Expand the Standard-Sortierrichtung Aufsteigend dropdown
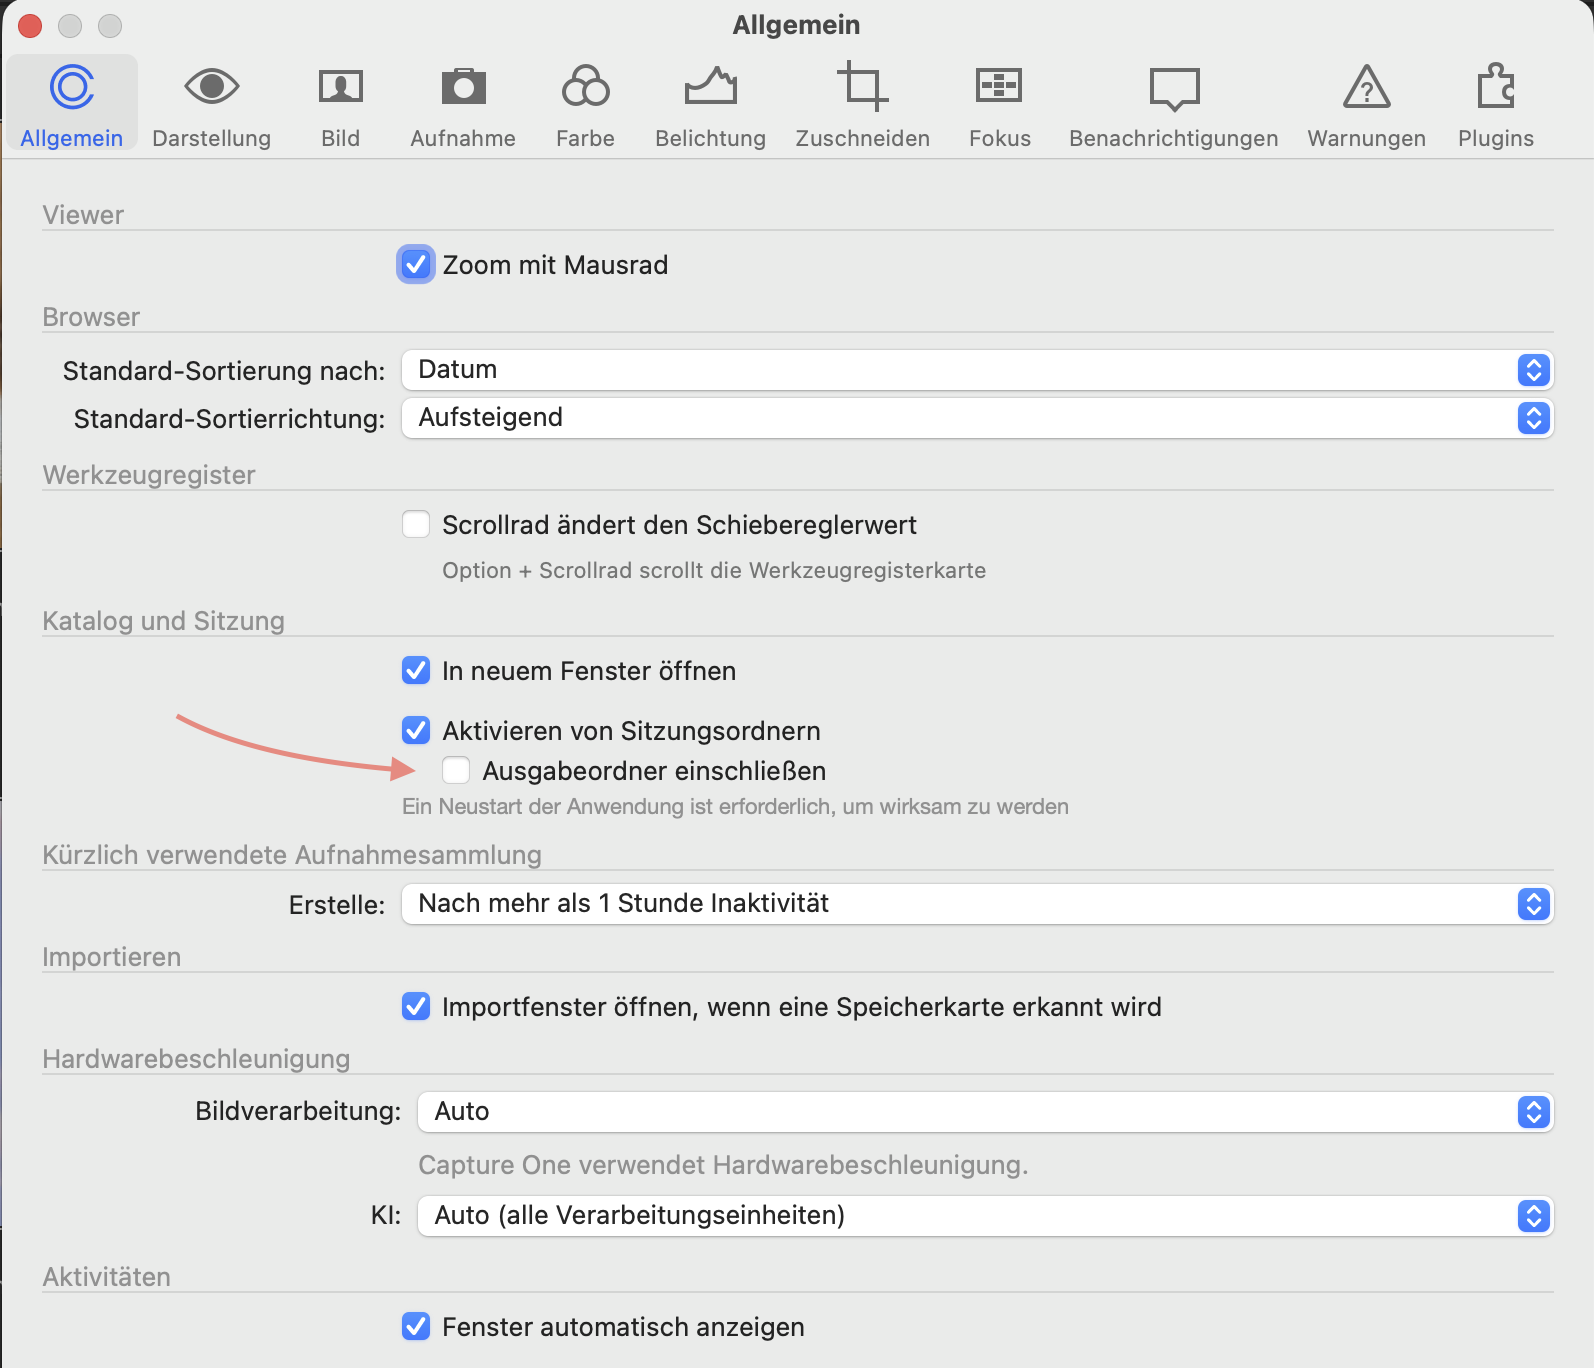The width and height of the screenshot is (1594, 1368). [976, 418]
